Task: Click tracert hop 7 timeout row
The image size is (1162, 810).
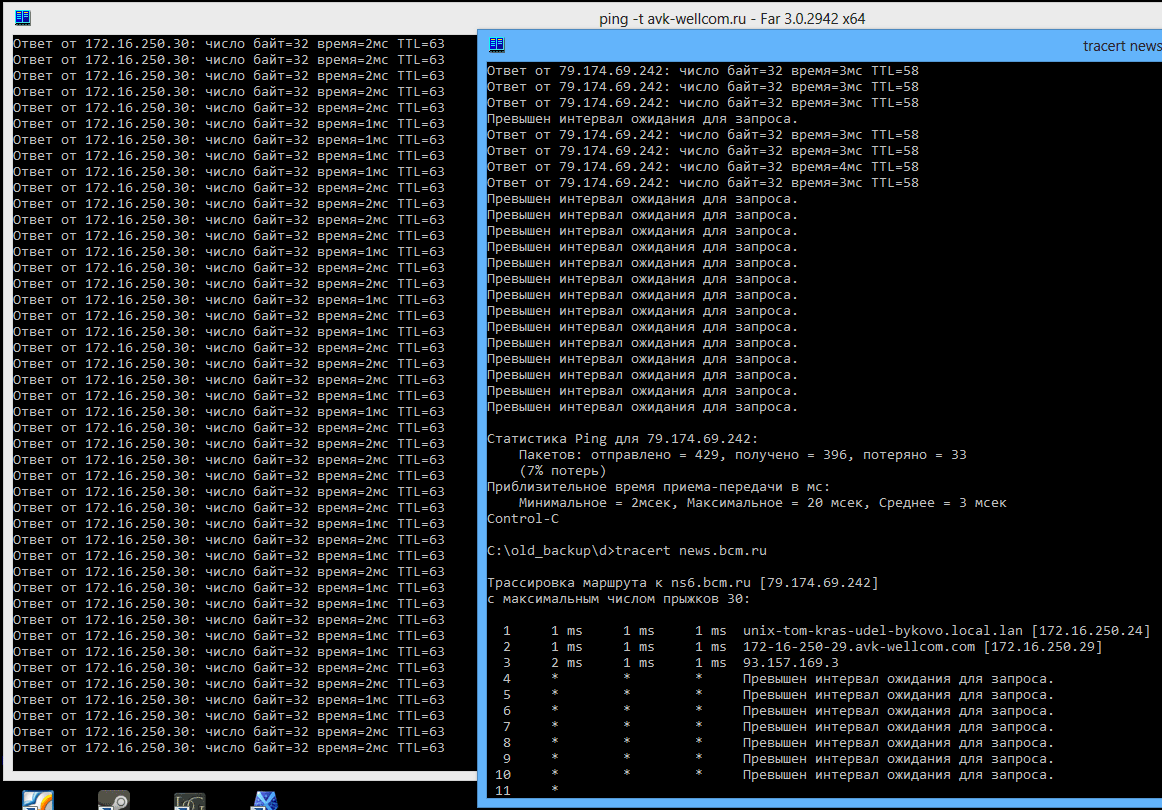Action: (x=778, y=727)
